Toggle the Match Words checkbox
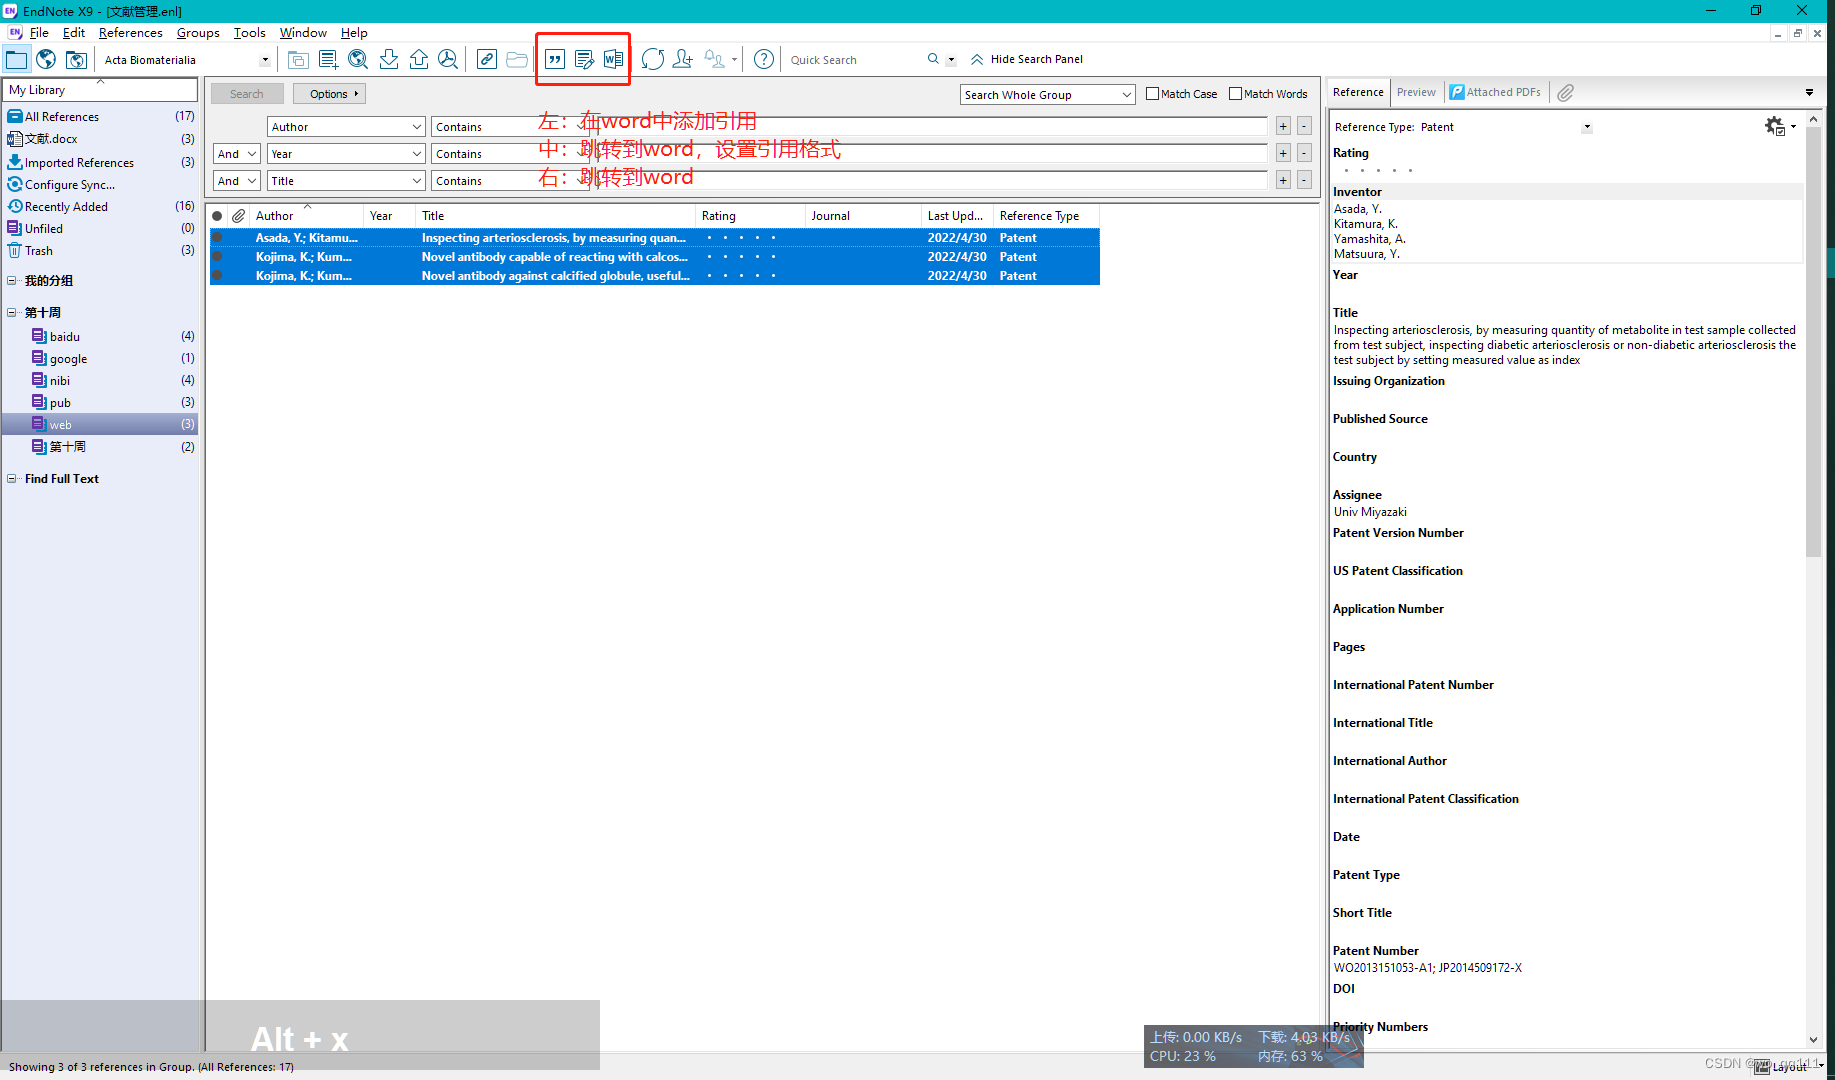 [1235, 93]
